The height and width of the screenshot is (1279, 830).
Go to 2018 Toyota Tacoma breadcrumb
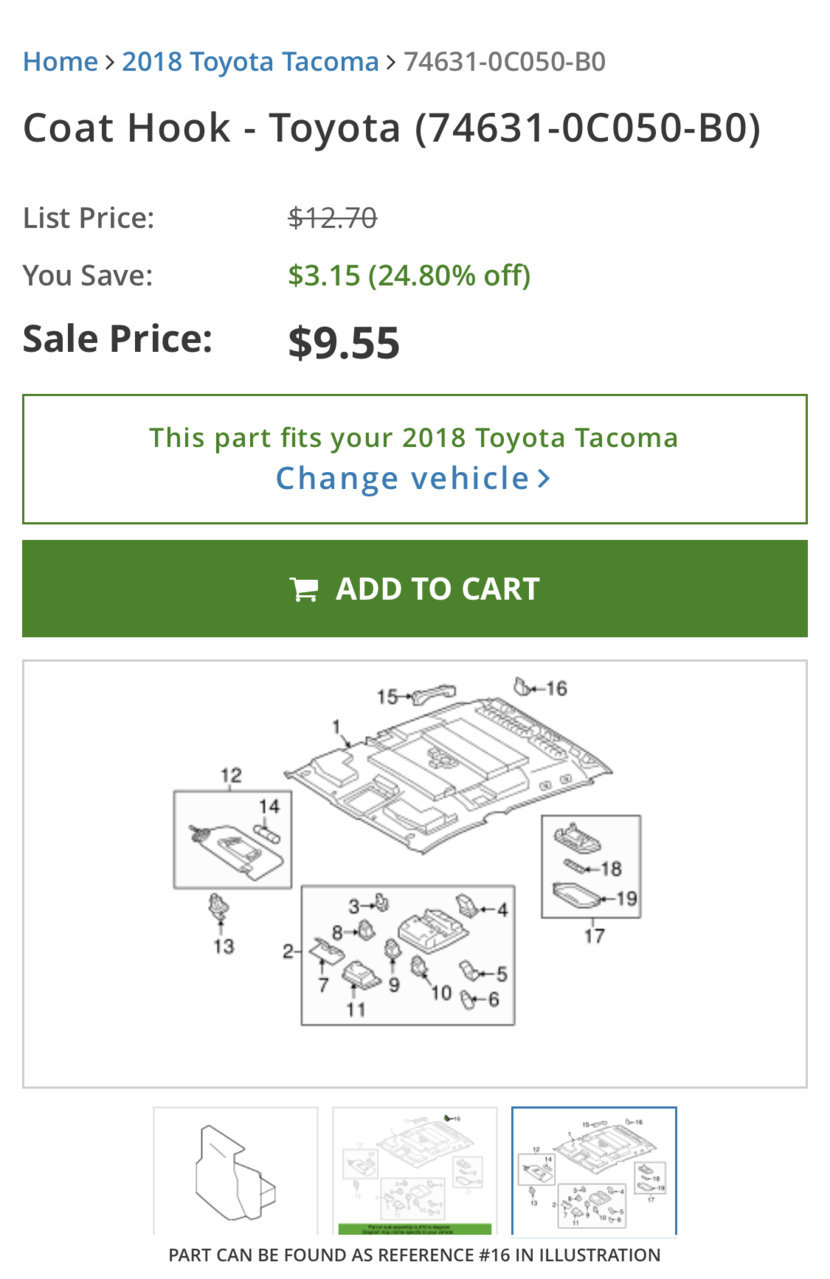point(250,62)
